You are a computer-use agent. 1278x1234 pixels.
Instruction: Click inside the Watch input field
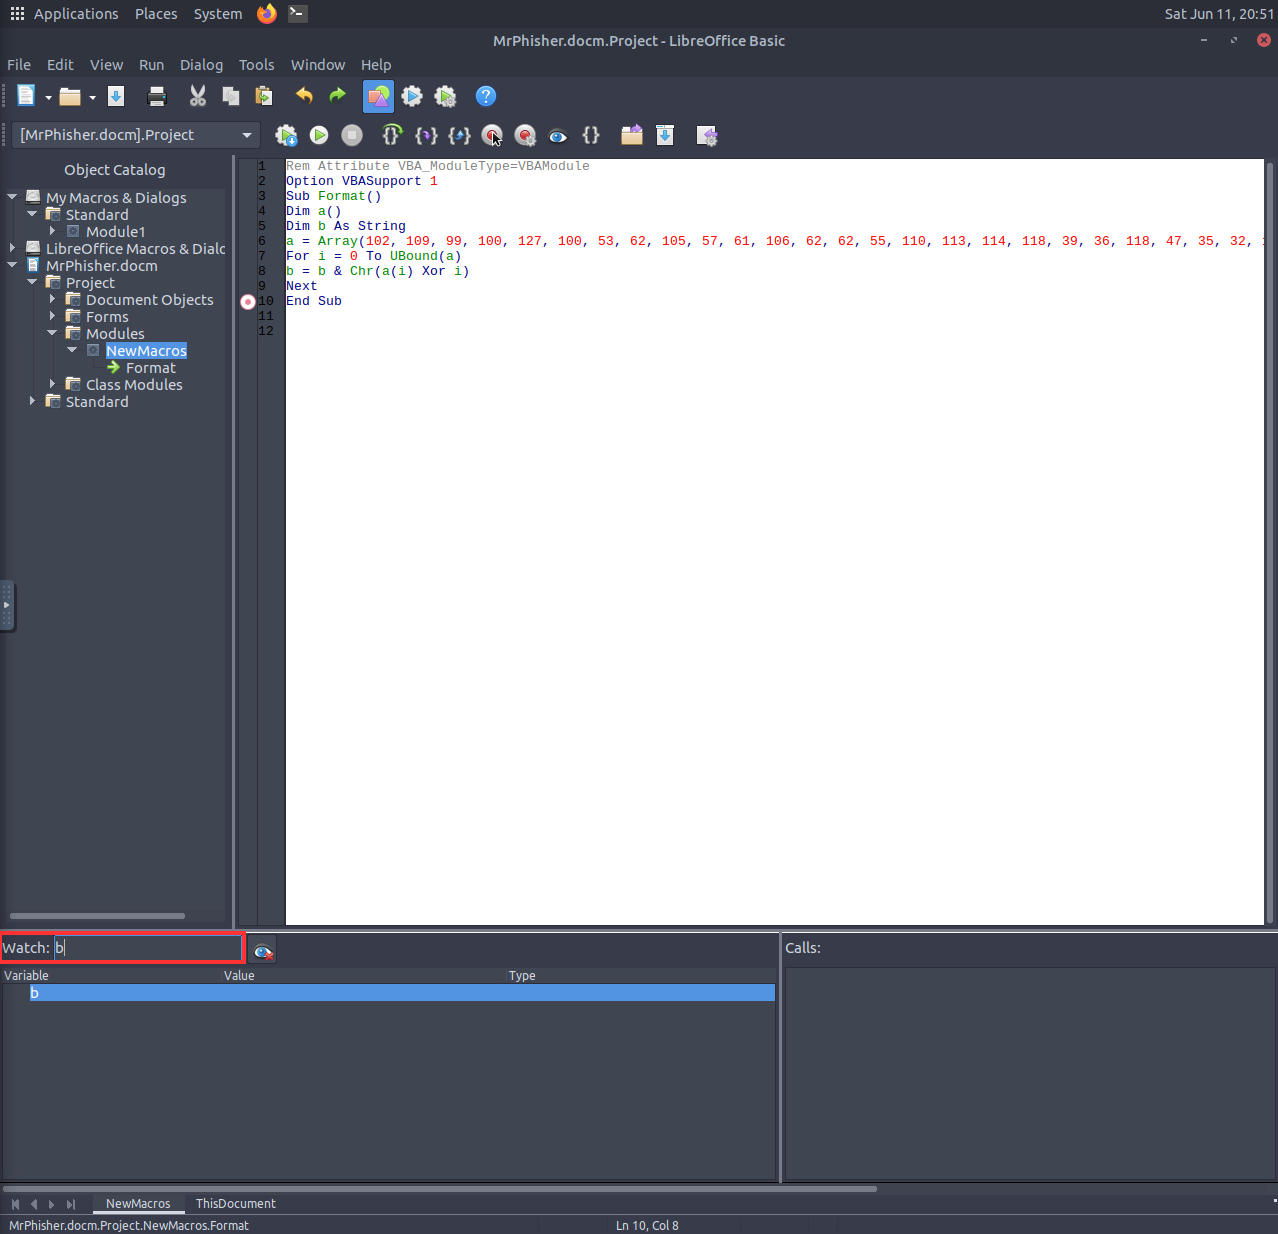click(150, 948)
